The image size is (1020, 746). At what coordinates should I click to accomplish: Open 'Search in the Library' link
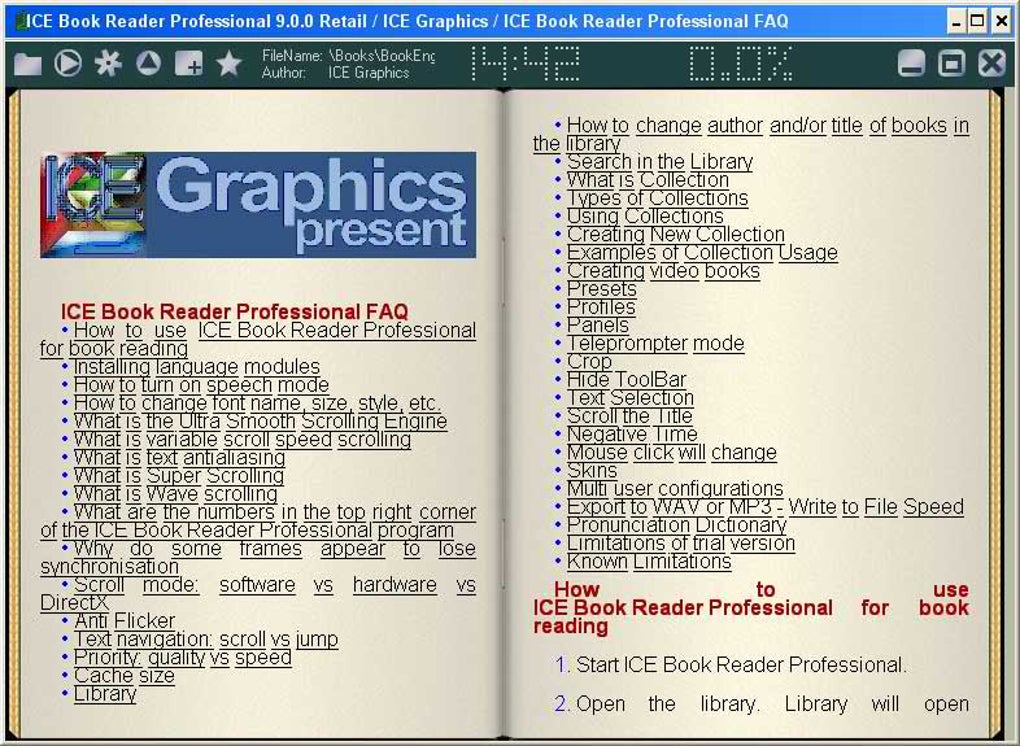(x=660, y=161)
